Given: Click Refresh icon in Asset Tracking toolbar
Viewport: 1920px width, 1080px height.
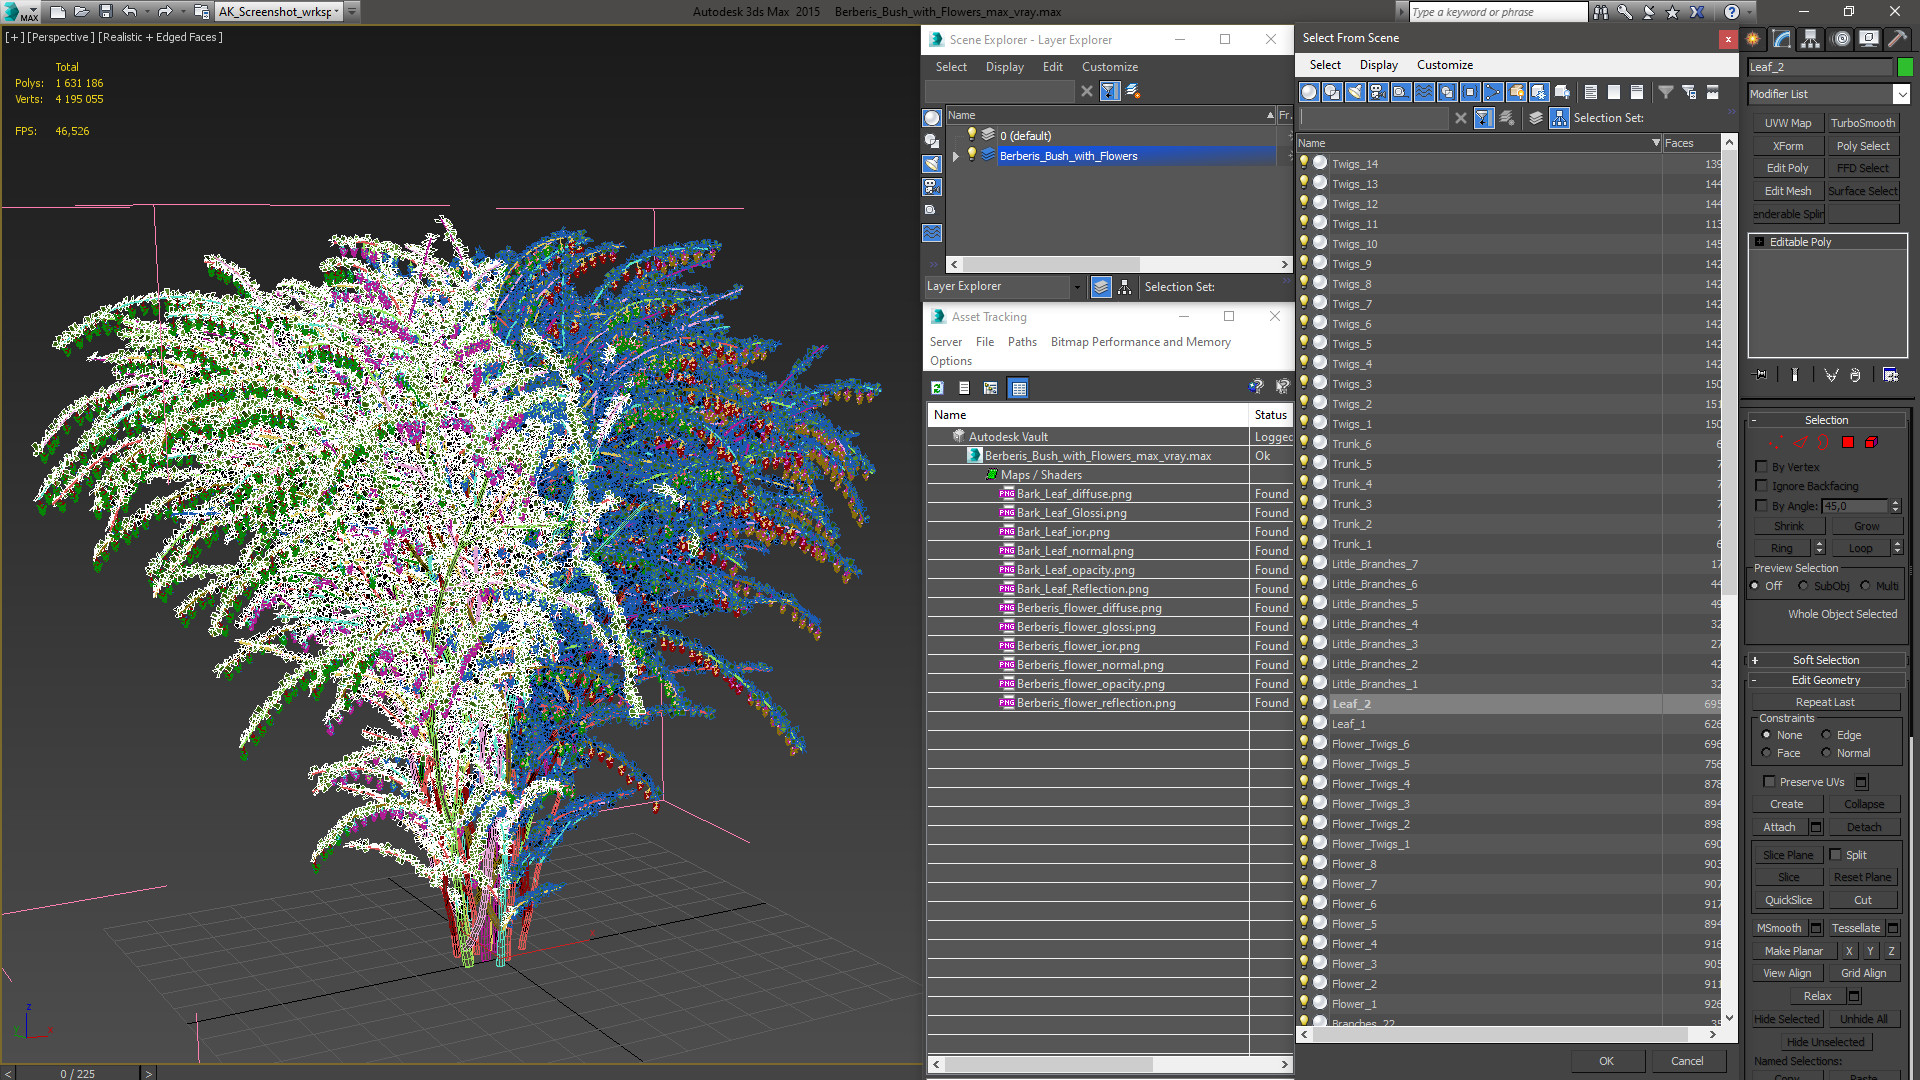Looking at the screenshot, I should click(937, 388).
